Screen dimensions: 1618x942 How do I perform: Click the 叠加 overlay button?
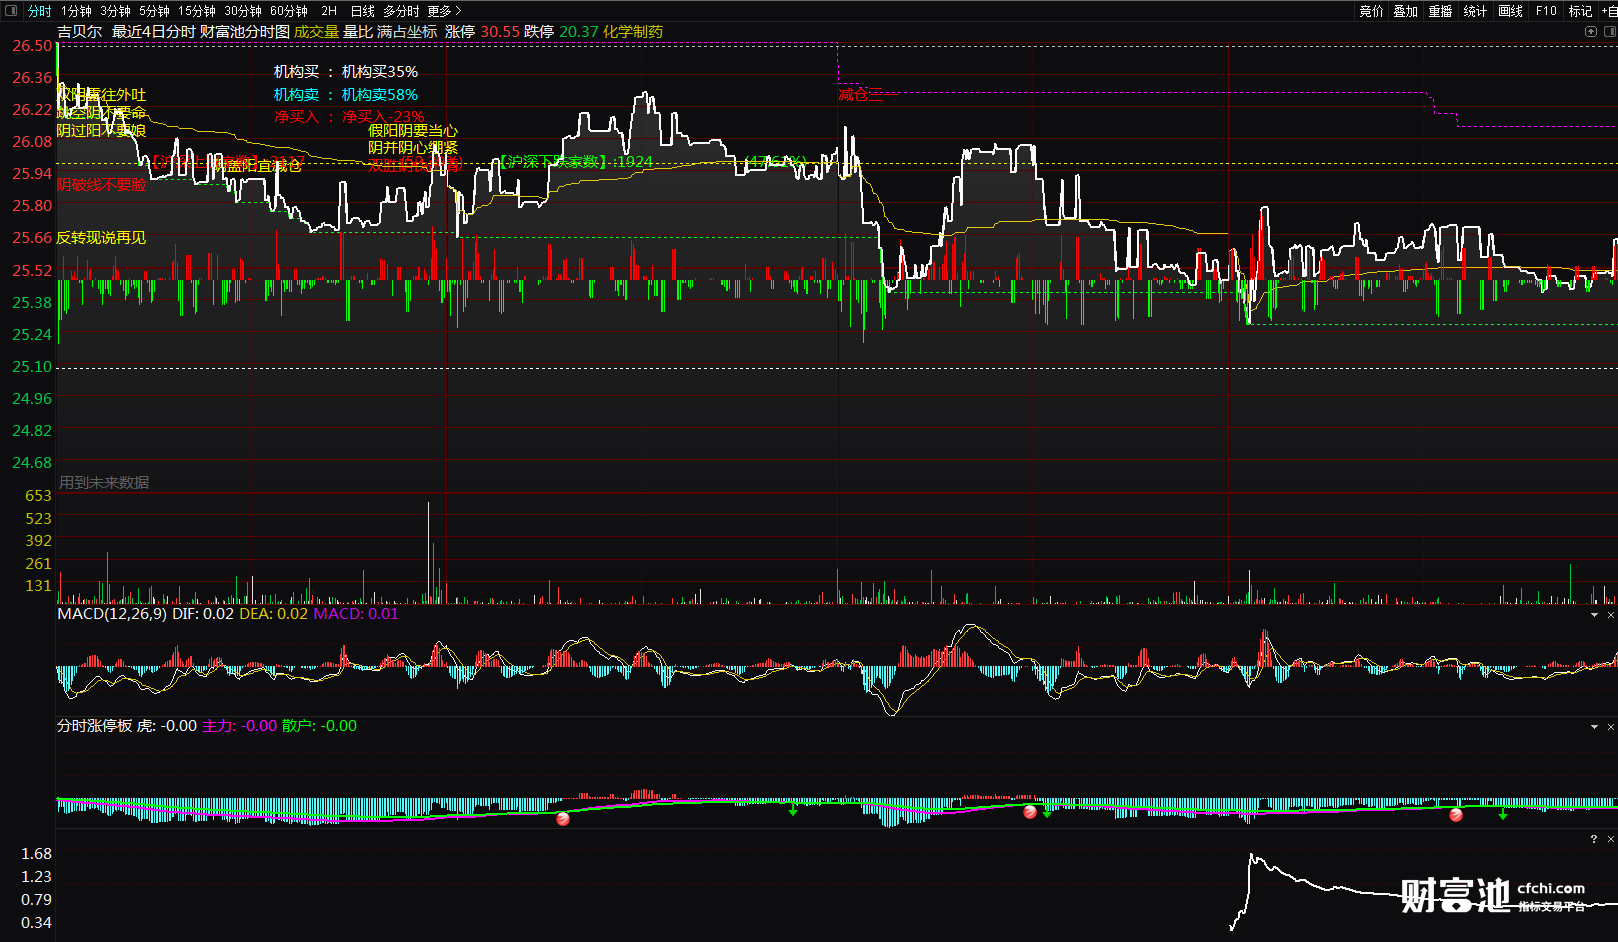[x=1405, y=11]
